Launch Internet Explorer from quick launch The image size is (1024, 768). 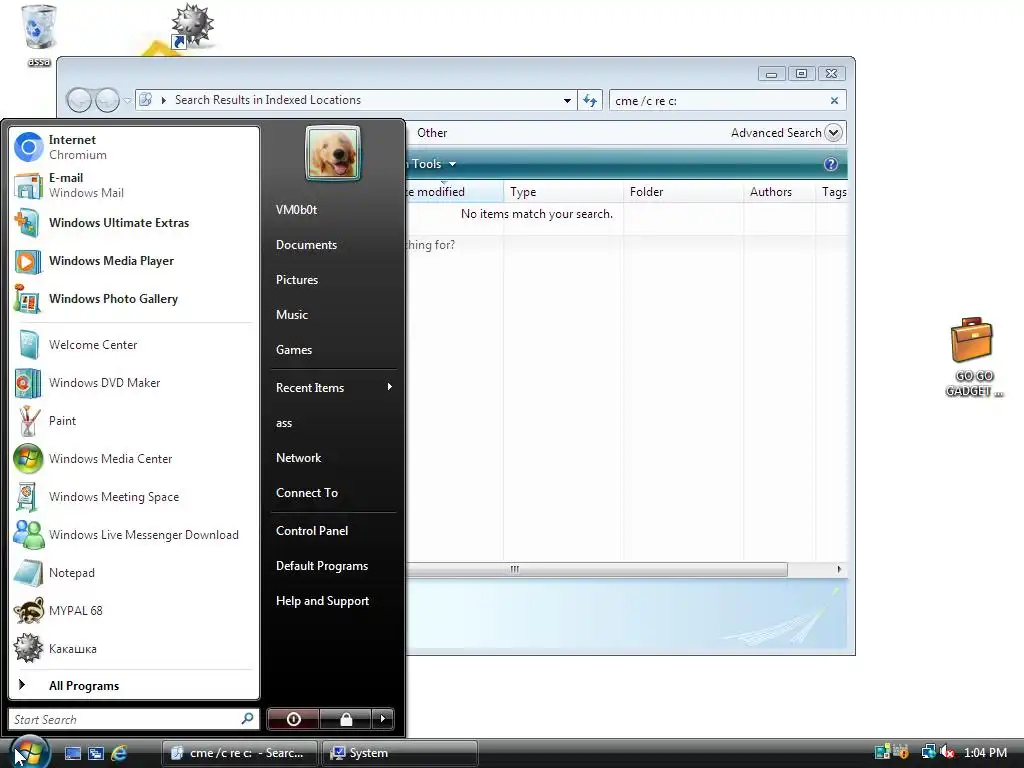pyautogui.click(x=119, y=753)
